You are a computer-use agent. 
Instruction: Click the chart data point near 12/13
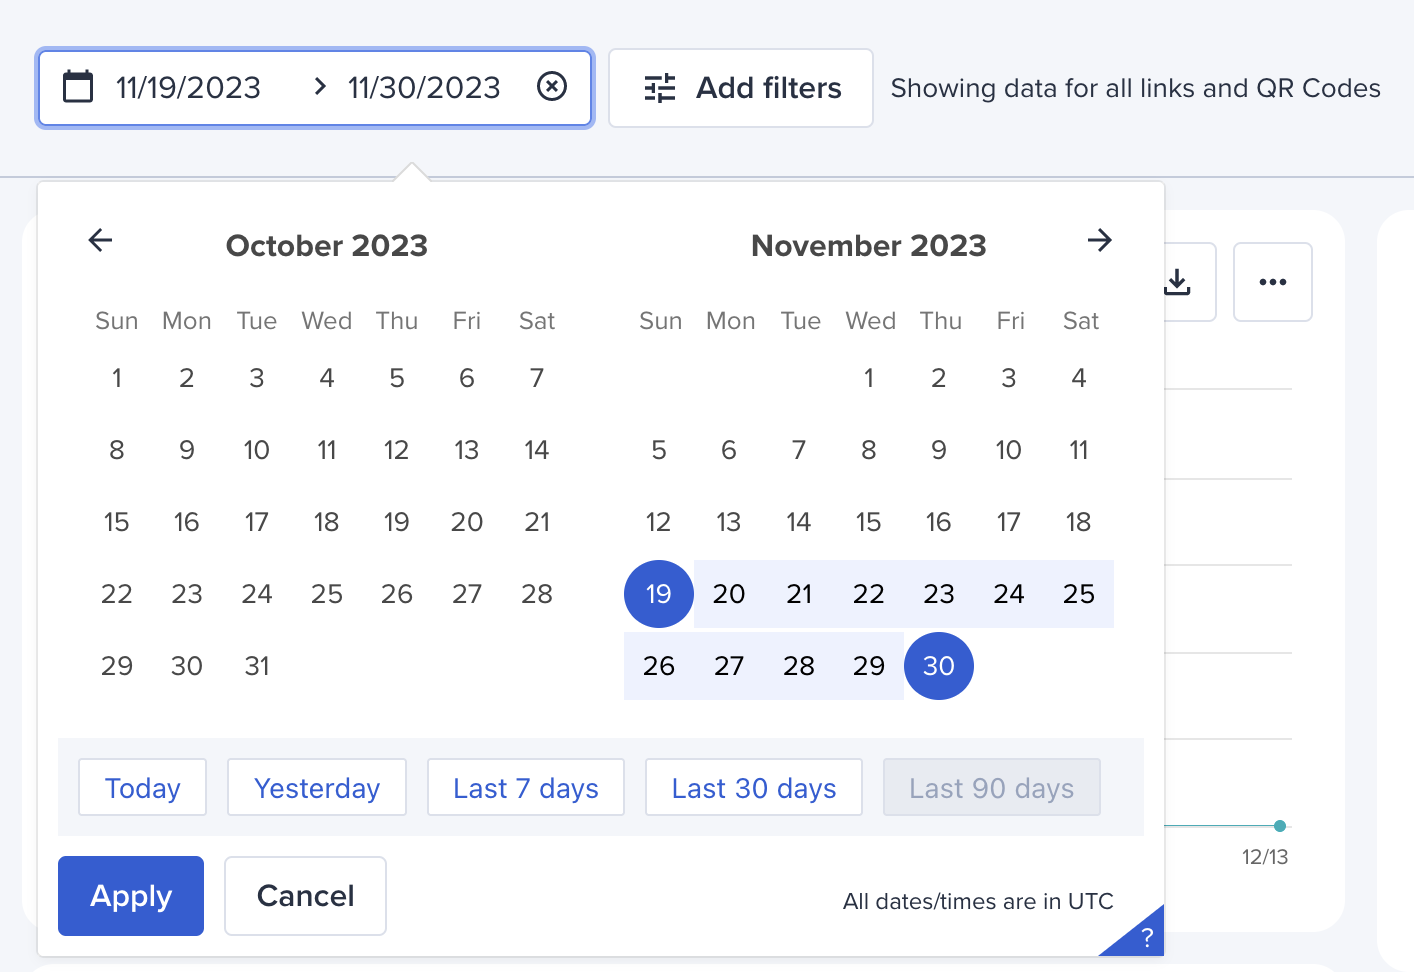pos(1280,826)
